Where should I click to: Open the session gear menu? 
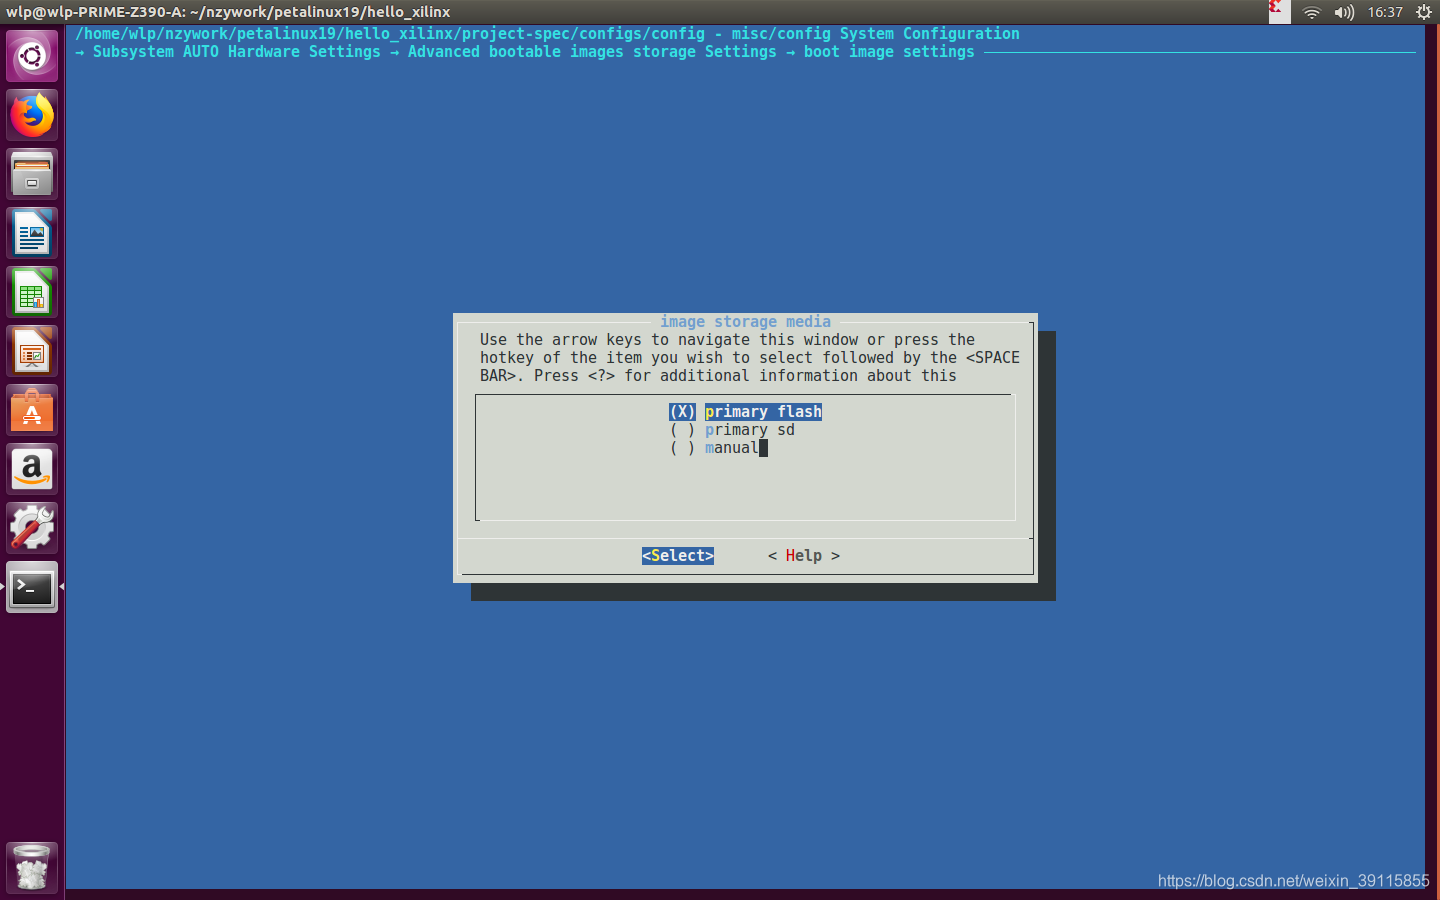pyautogui.click(x=1424, y=13)
